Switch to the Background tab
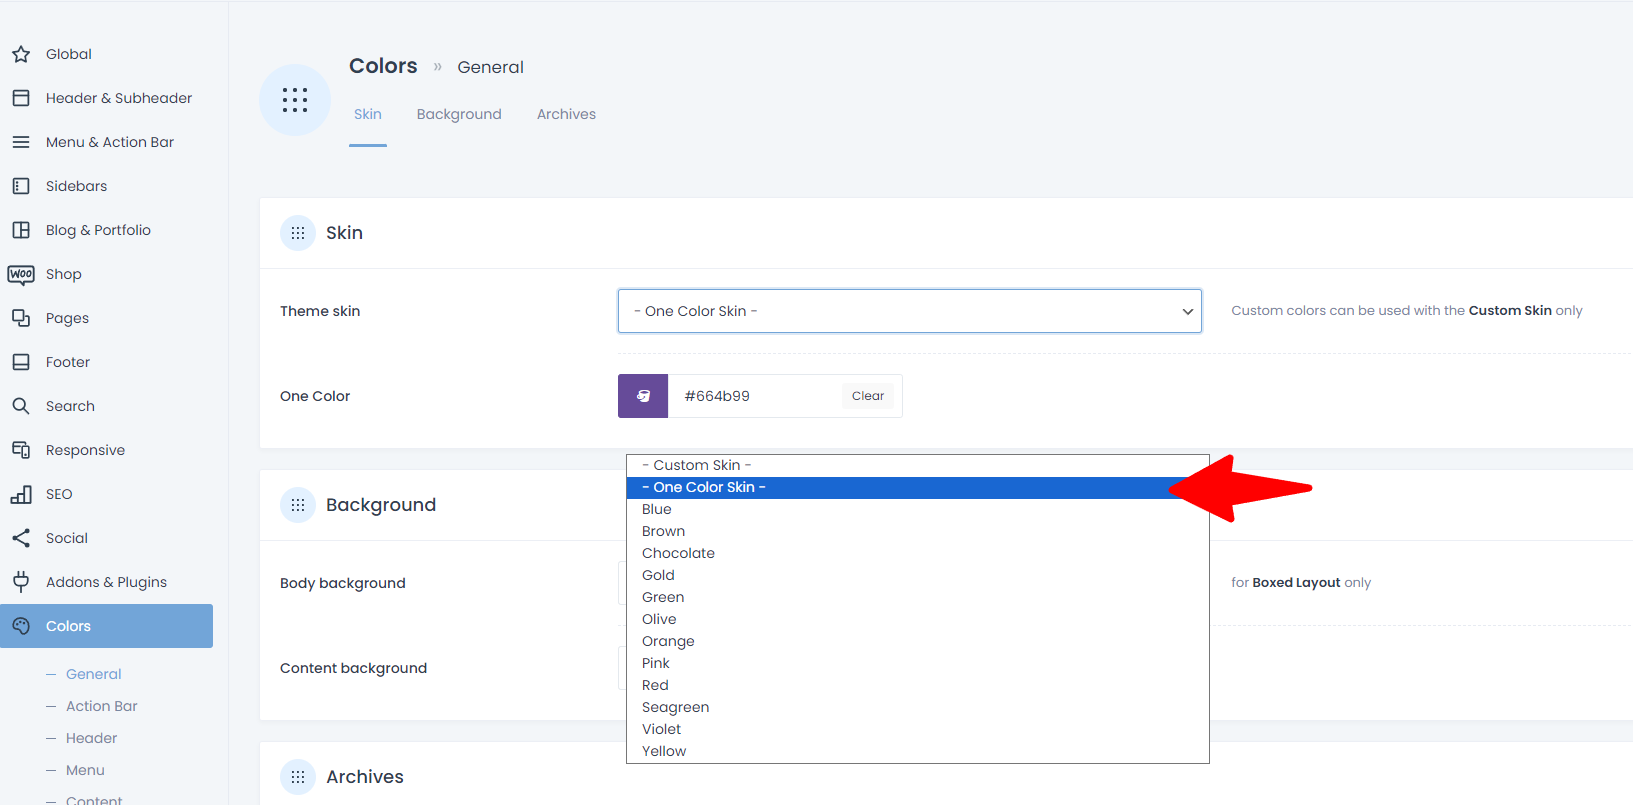This screenshot has height=805, width=1633. [459, 114]
